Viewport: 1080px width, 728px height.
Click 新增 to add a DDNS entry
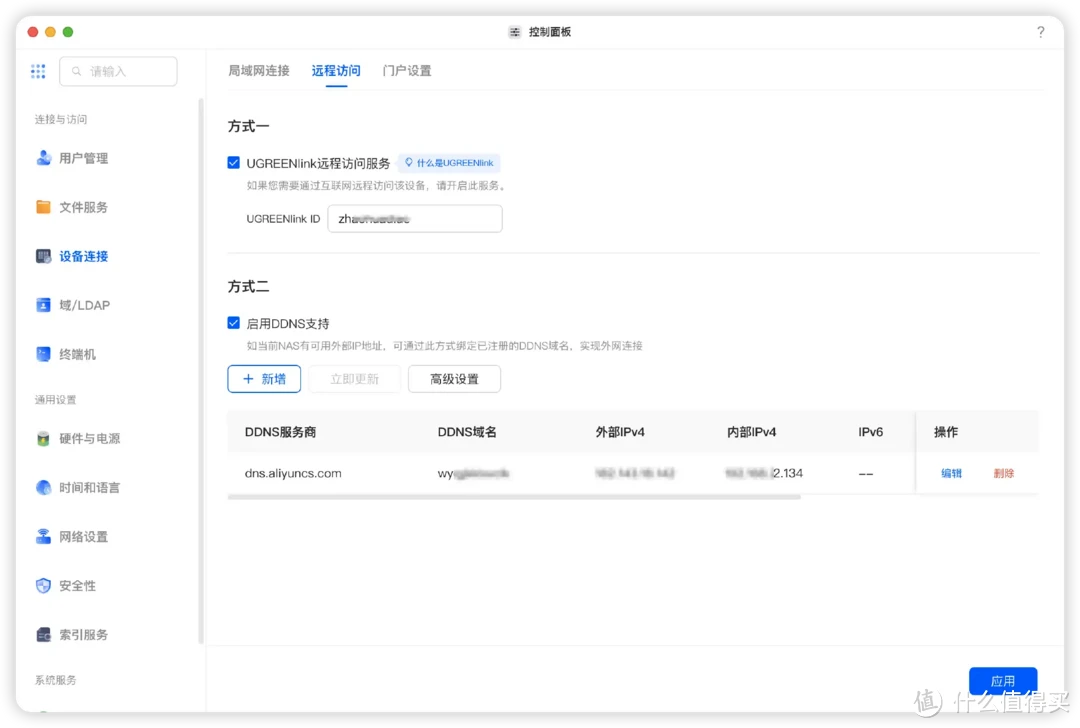click(x=264, y=379)
